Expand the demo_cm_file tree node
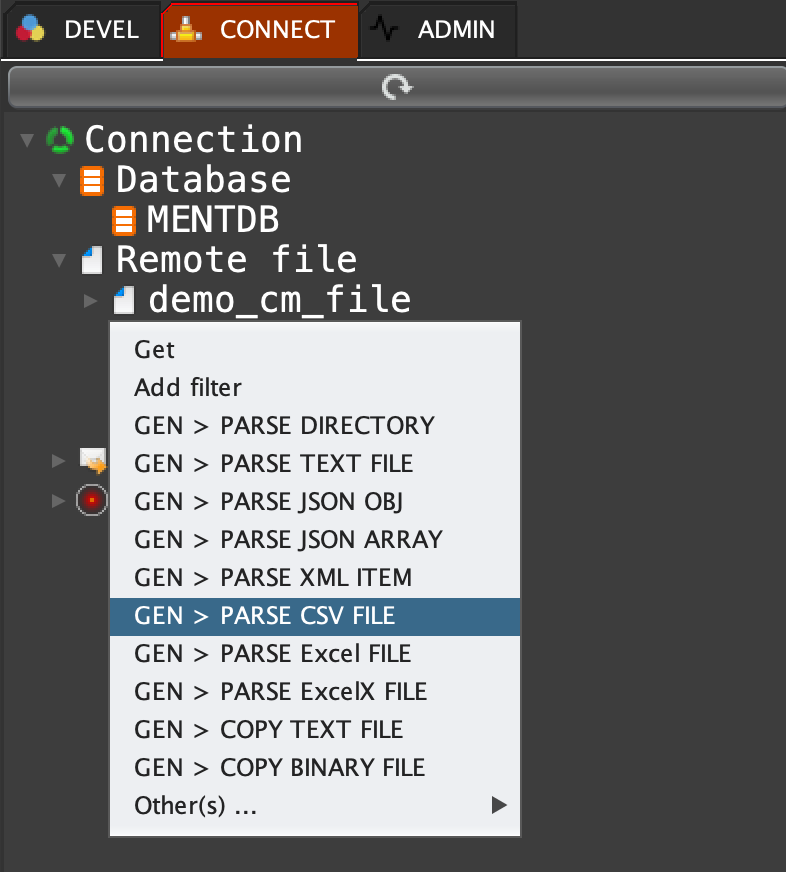 pos(91,300)
